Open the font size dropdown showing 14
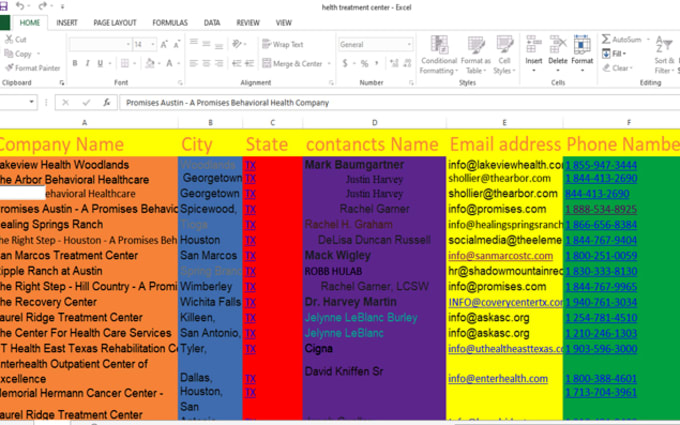The height and width of the screenshot is (425, 680). coord(153,44)
